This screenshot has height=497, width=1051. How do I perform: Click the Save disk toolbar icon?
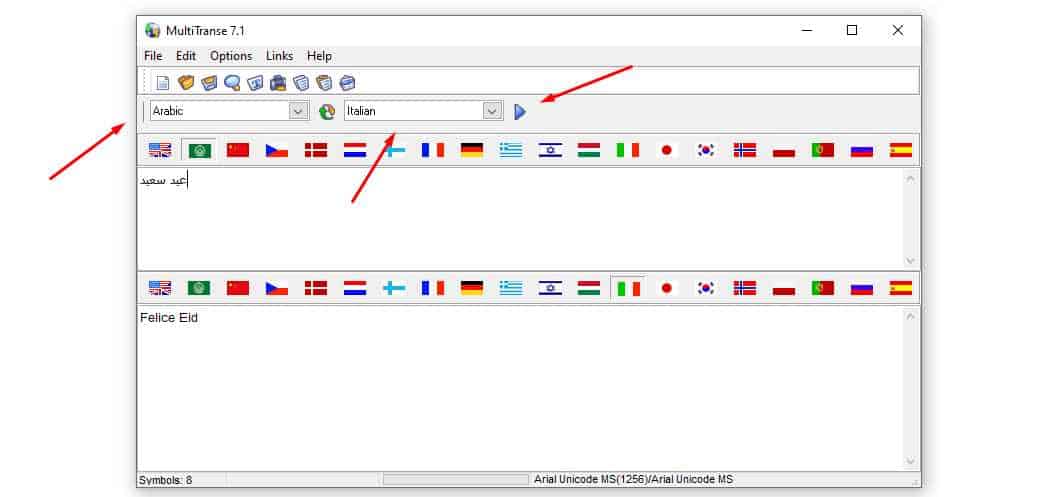click(x=209, y=82)
